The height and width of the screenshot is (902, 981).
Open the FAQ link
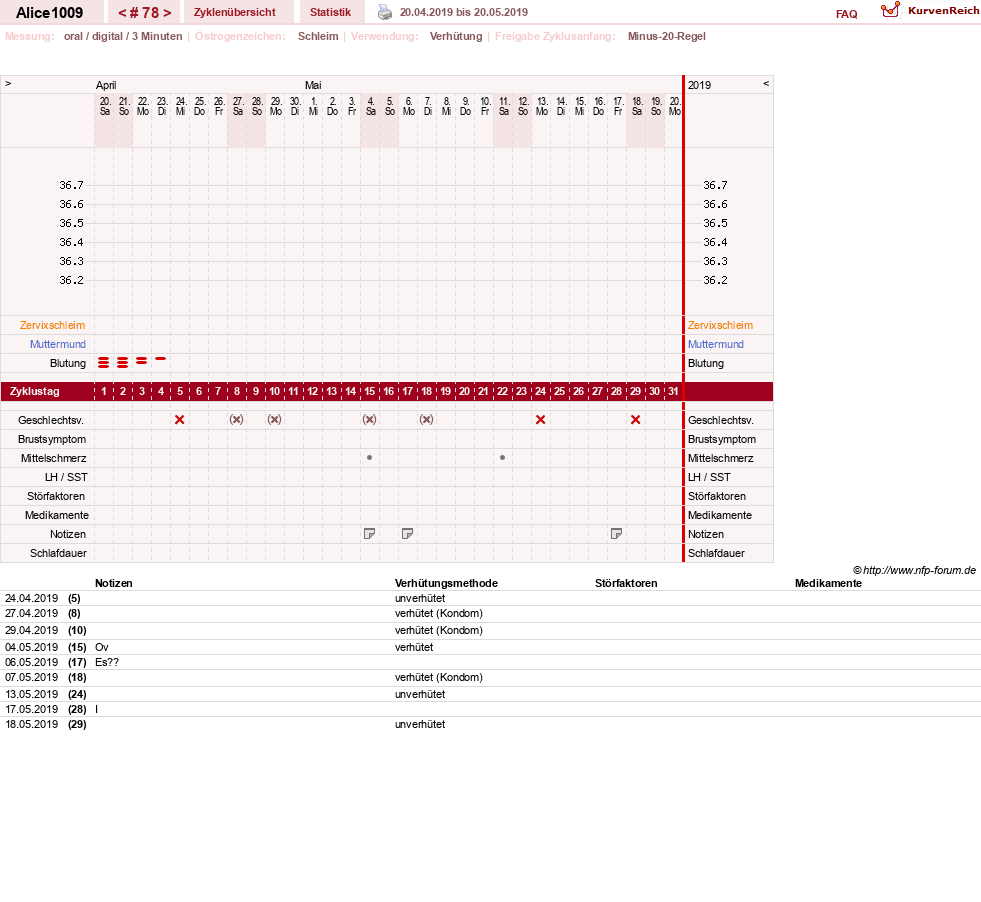click(846, 14)
